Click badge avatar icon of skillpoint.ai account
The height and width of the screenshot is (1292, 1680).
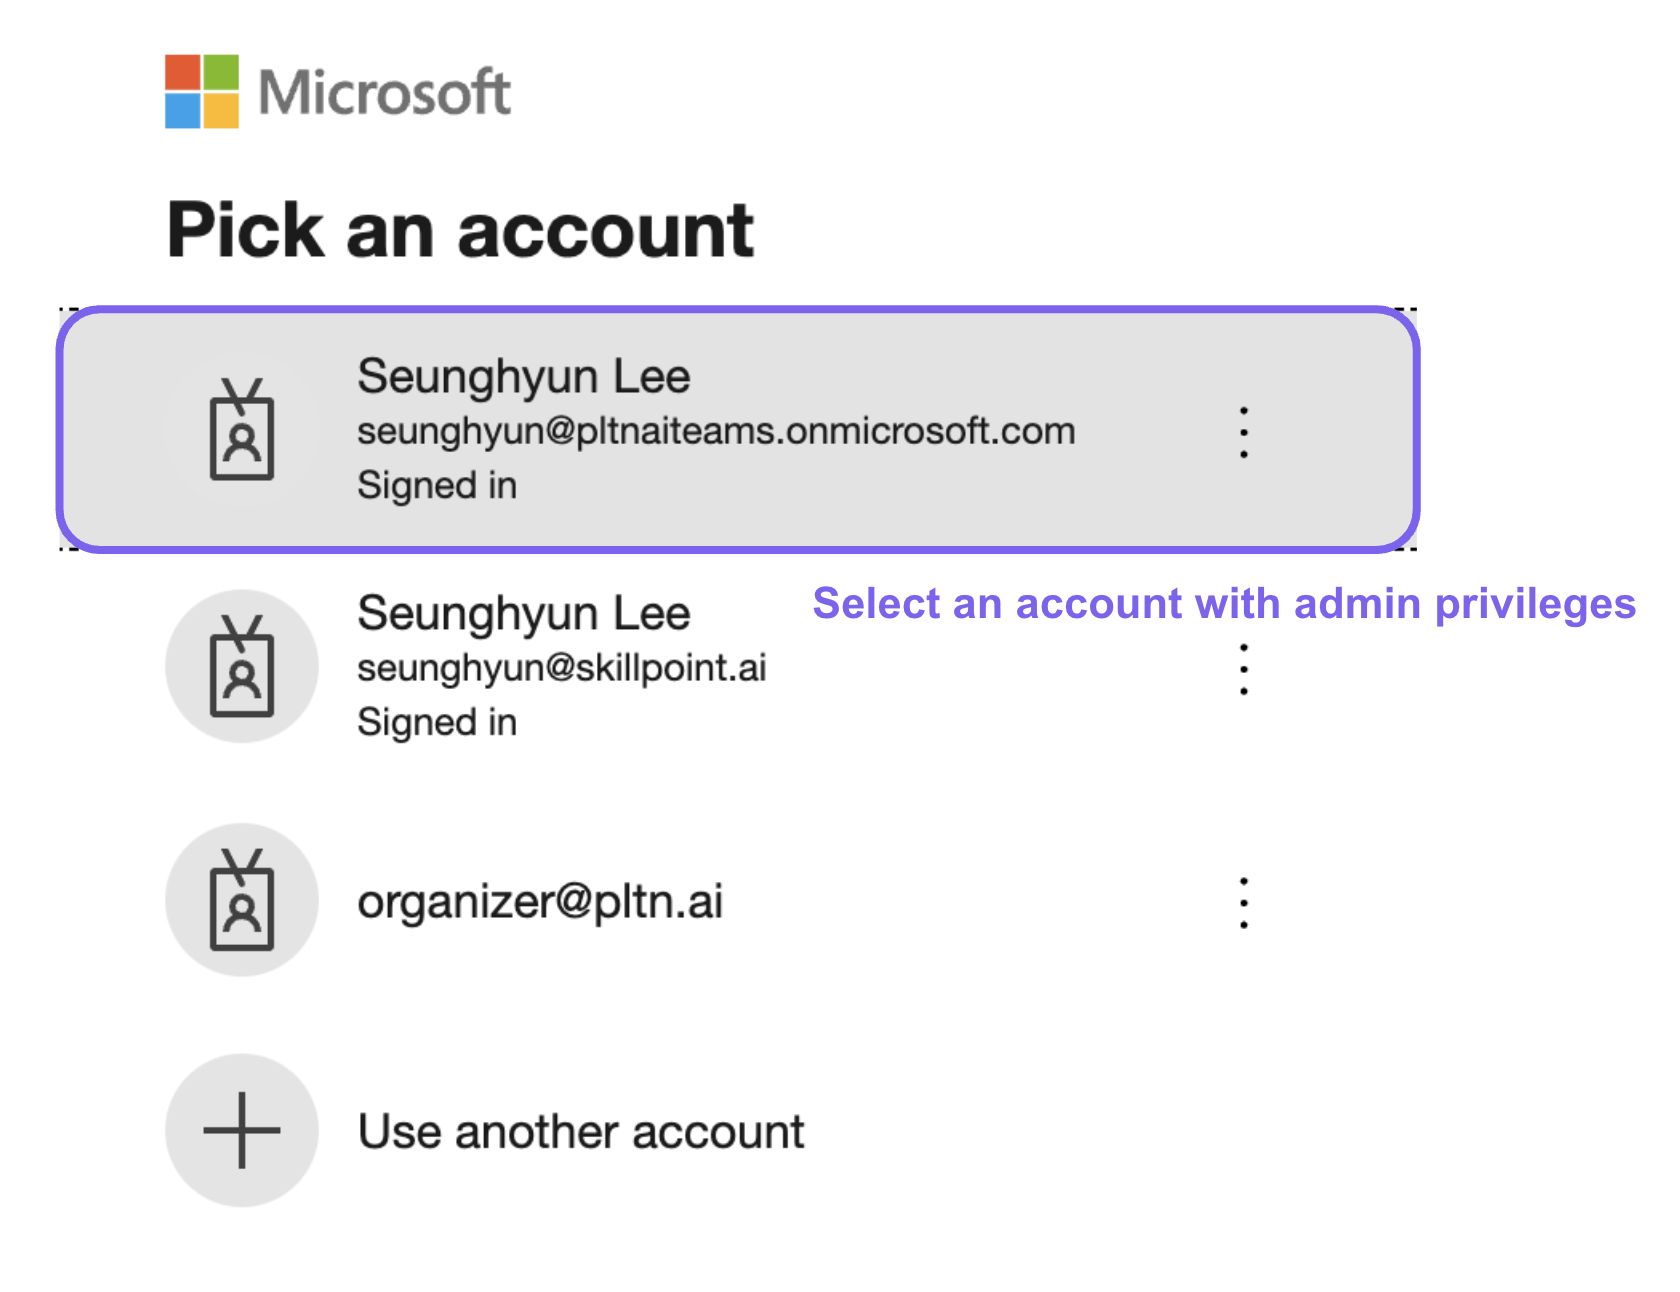[242, 666]
